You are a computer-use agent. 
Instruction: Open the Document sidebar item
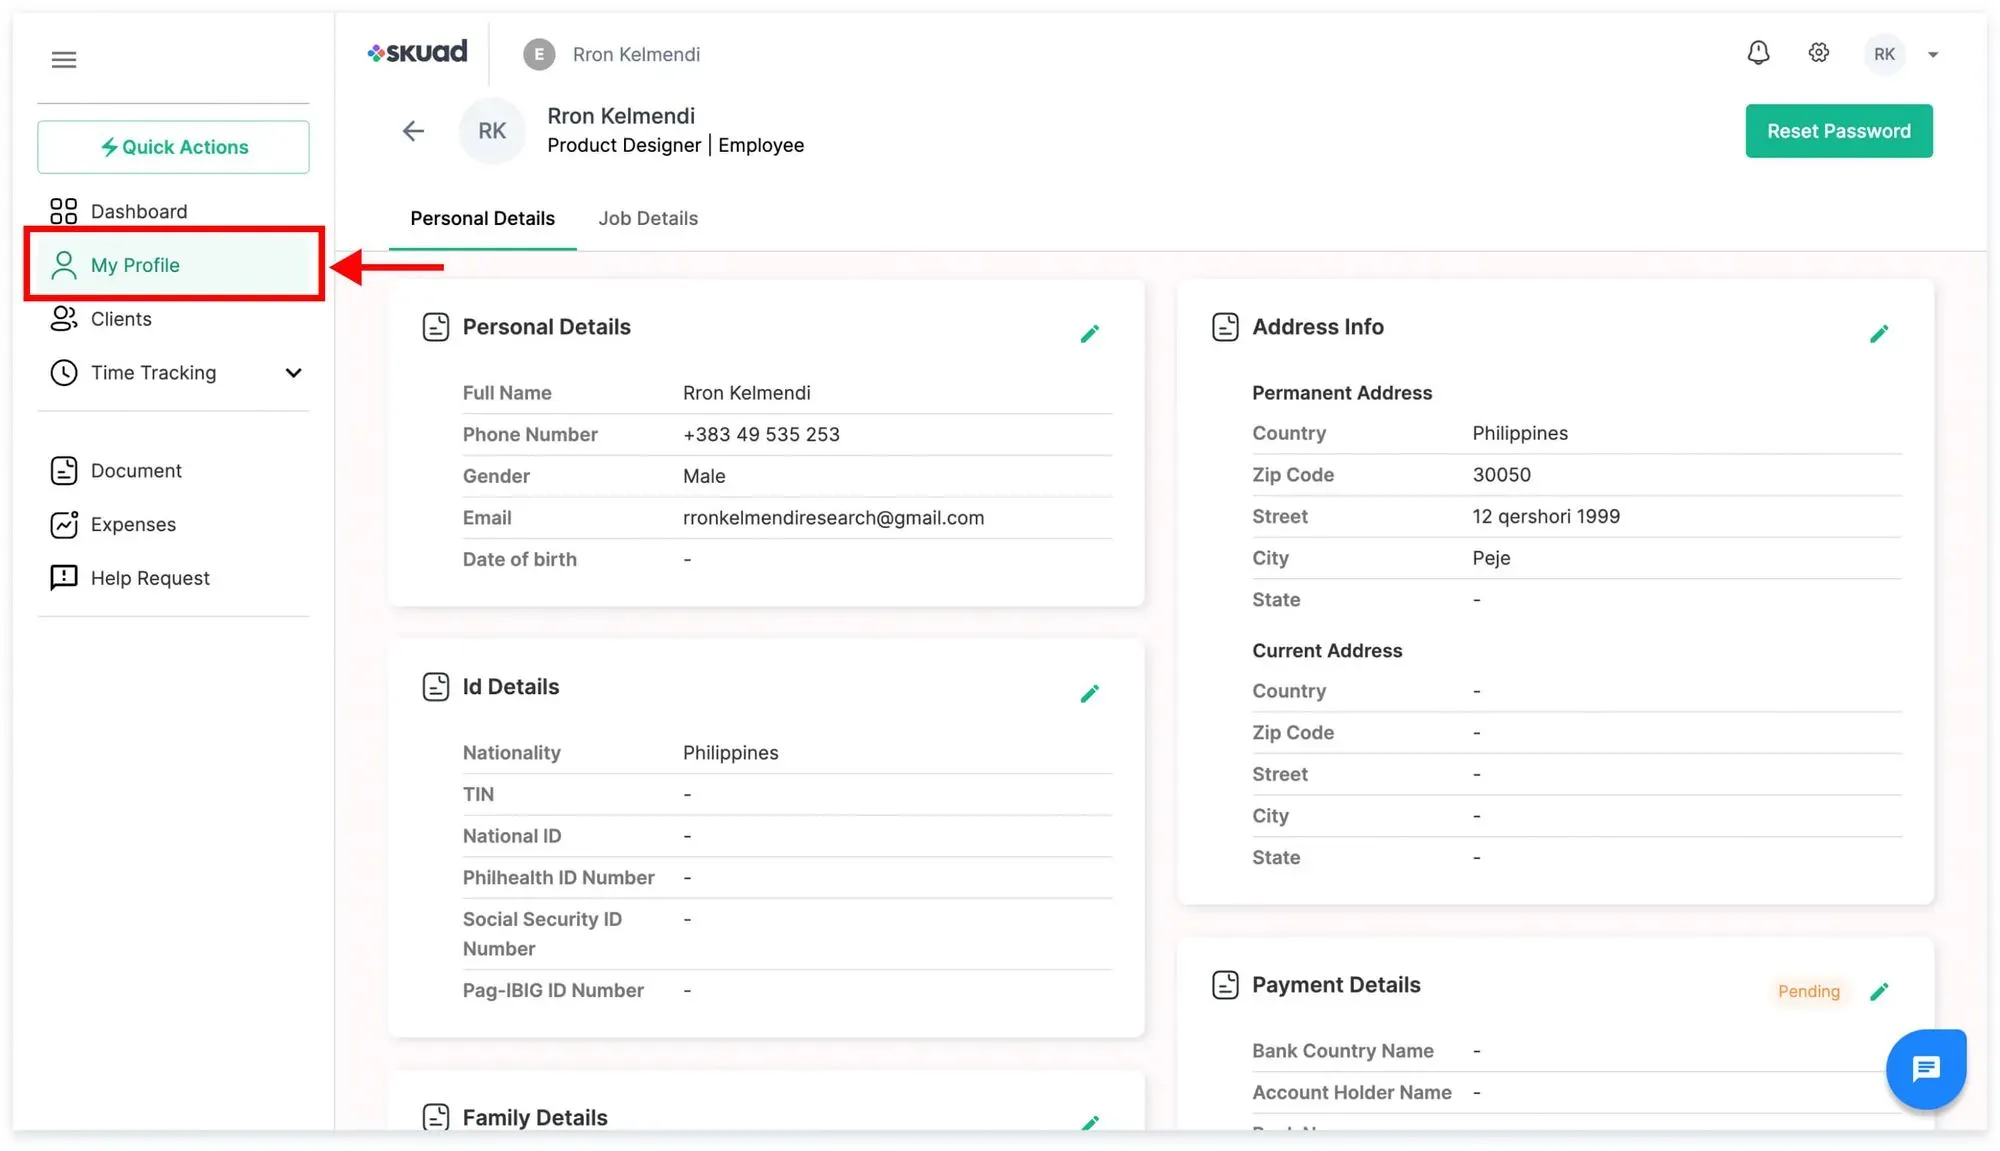[x=136, y=471]
